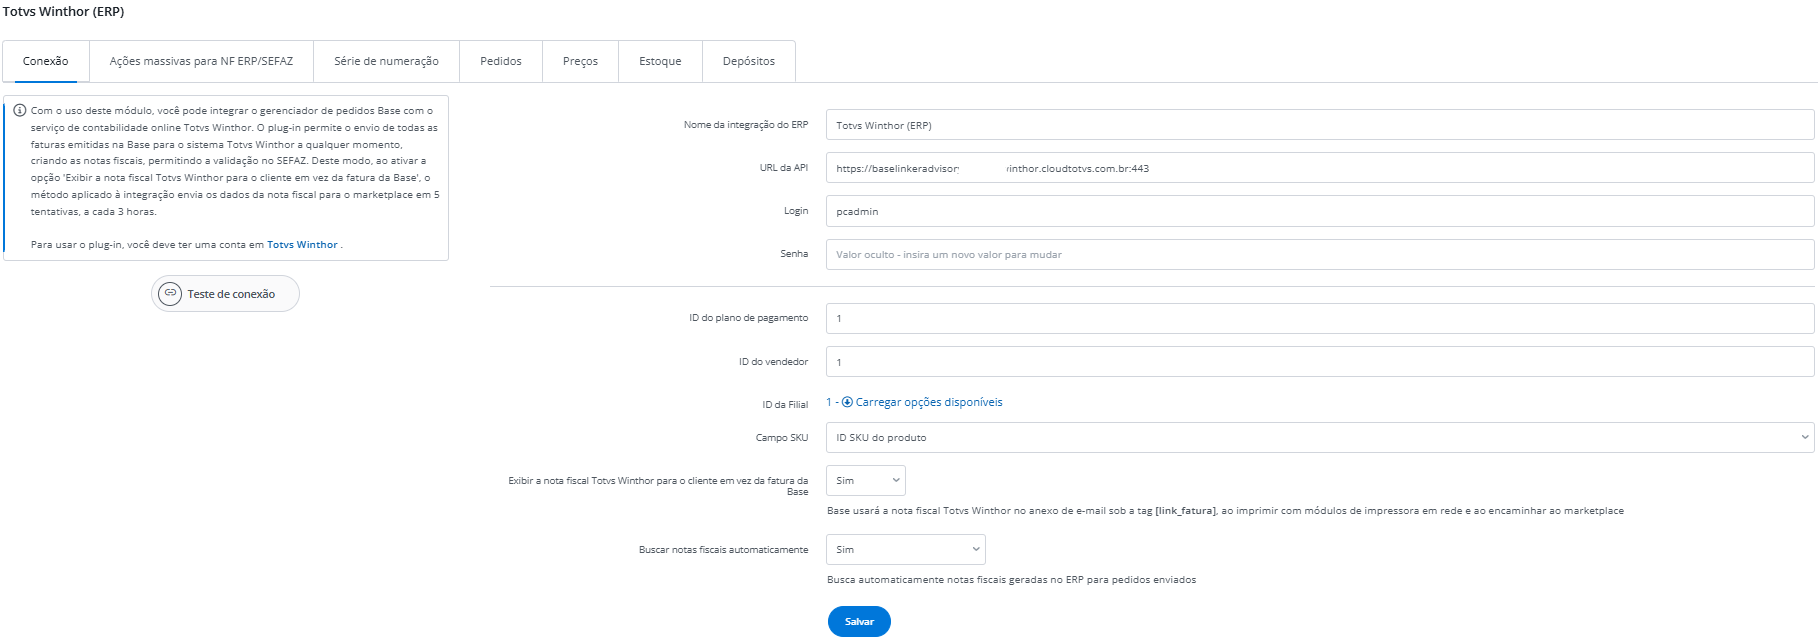
Task: Expand the Exibir nota fiscal Sim dropdown
Action: 865,481
